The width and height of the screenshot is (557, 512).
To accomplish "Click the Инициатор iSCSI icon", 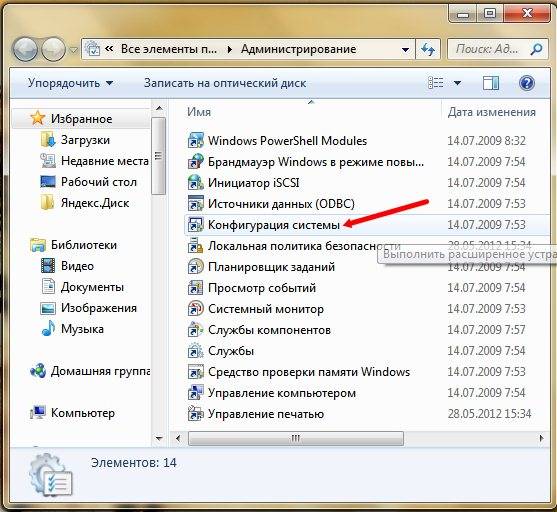I will click(x=195, y=183).
